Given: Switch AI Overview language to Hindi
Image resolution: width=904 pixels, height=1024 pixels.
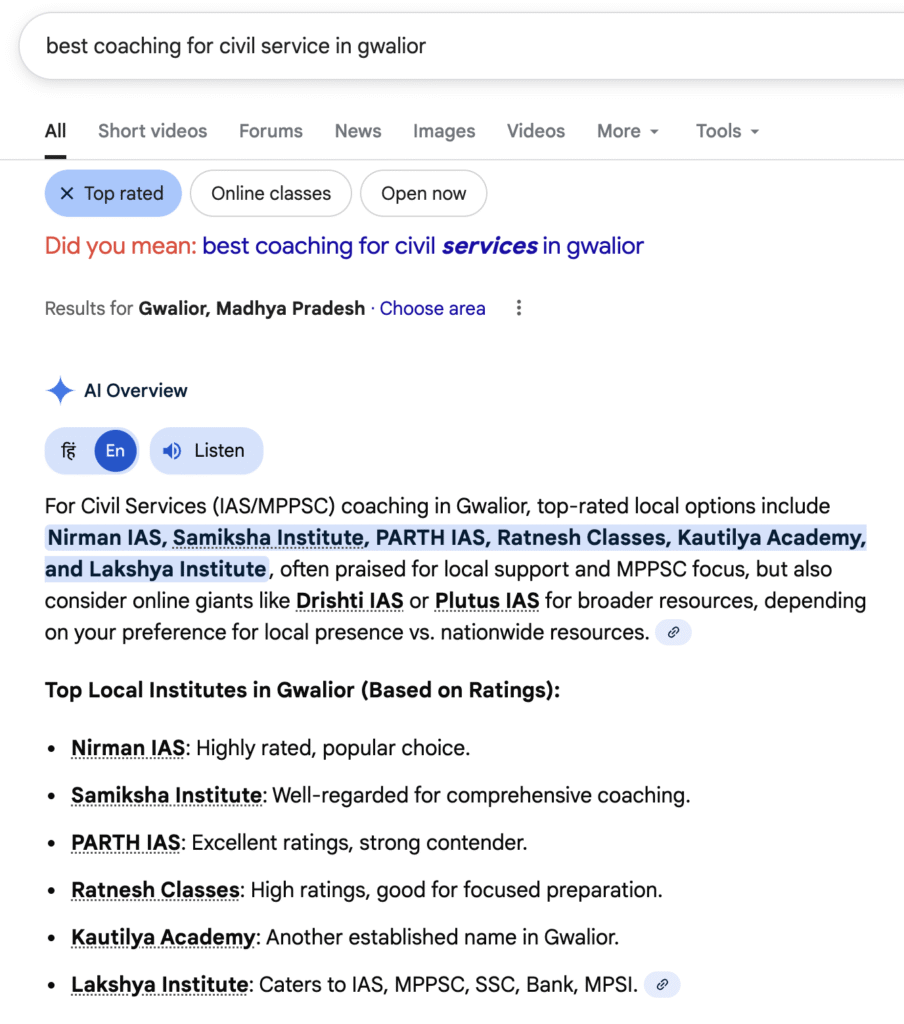Looking at the screenshot, I should (x=69, y=451).
